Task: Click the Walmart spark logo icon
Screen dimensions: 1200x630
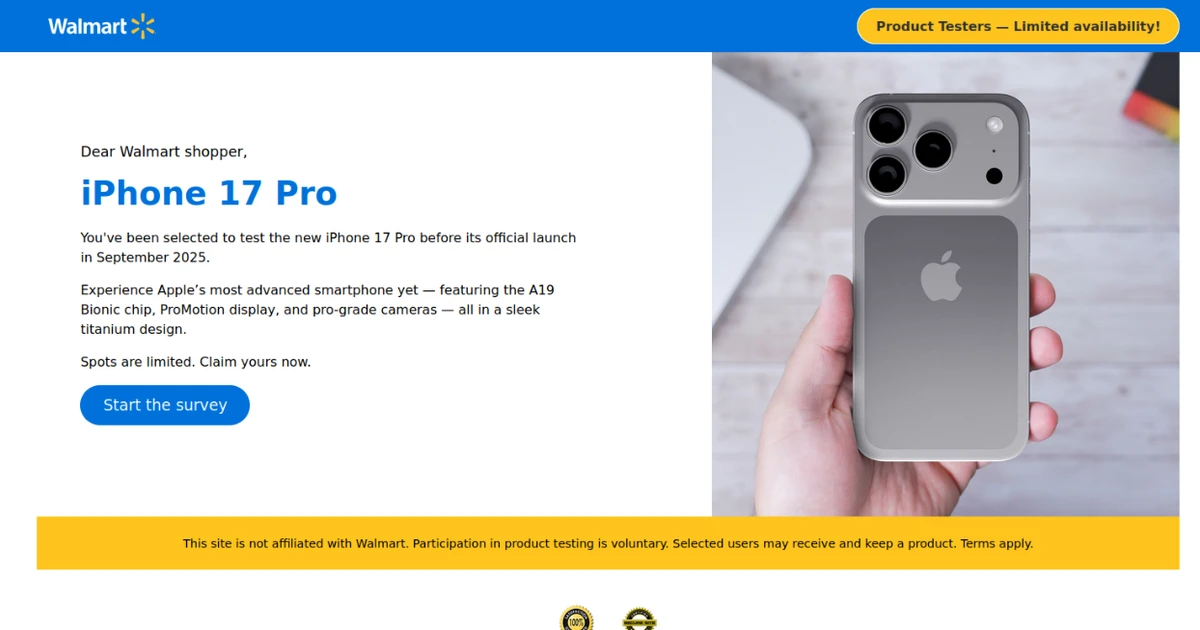Action: [143, 26]
